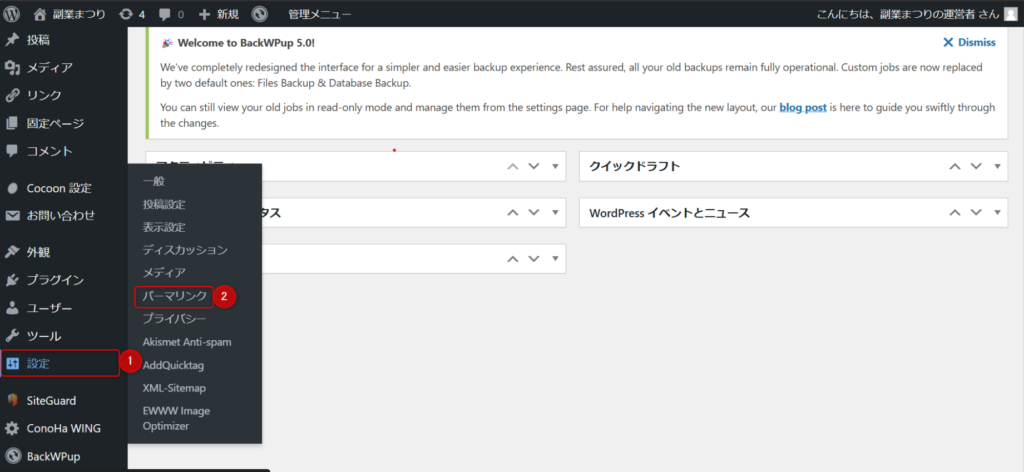
Task: Select 一般 in settings submenu
Action: click(153, 182)
